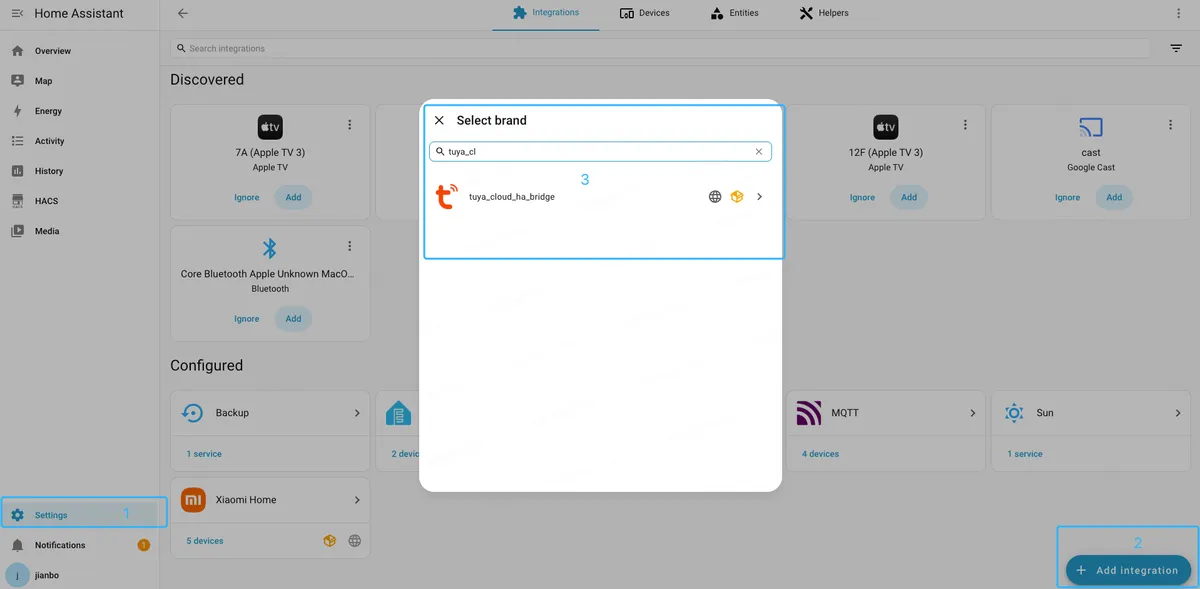1200x589 pixels.
Task: Click the MQTT integration icon
Action: point(808,413)
